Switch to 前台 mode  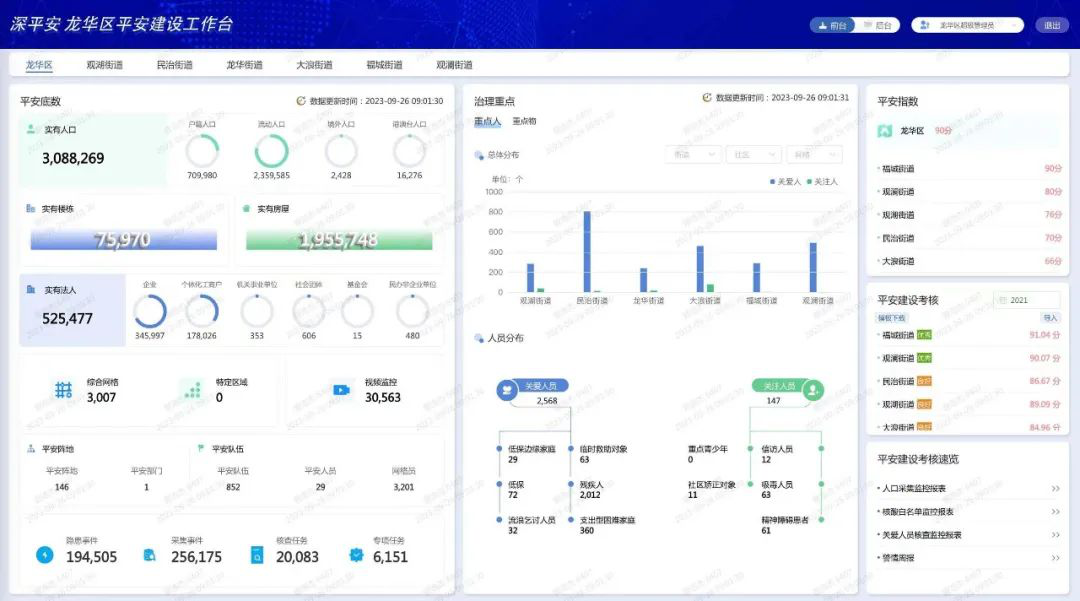tap(832, 25)
